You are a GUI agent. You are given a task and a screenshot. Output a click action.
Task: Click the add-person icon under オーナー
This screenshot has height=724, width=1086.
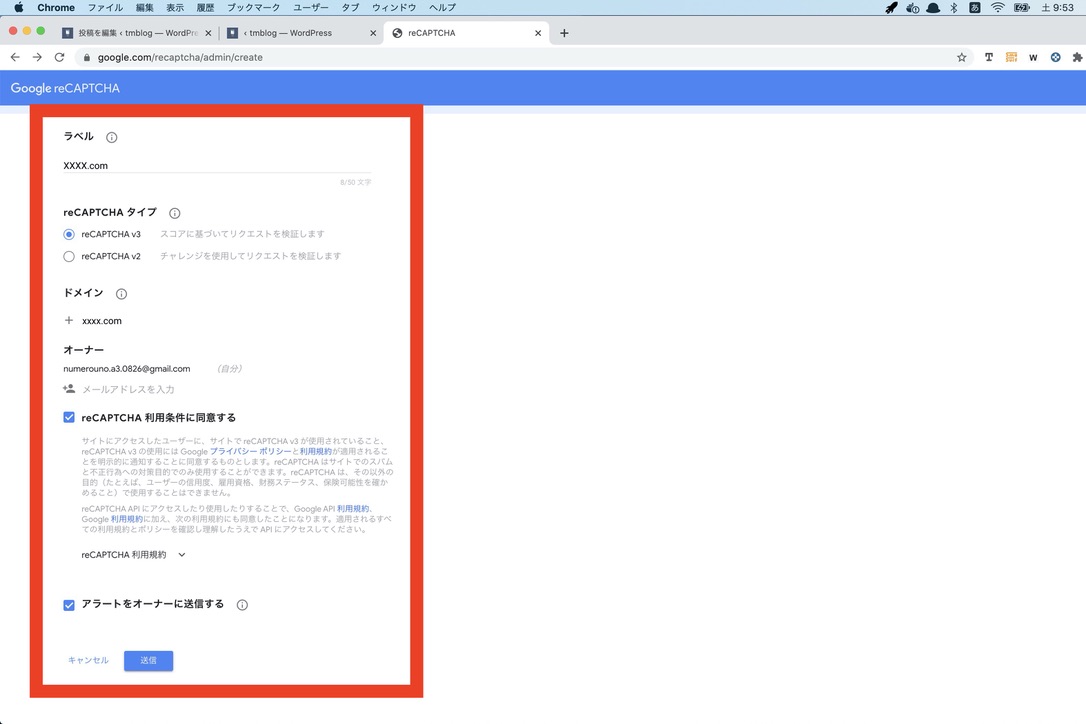click(69, 389)
